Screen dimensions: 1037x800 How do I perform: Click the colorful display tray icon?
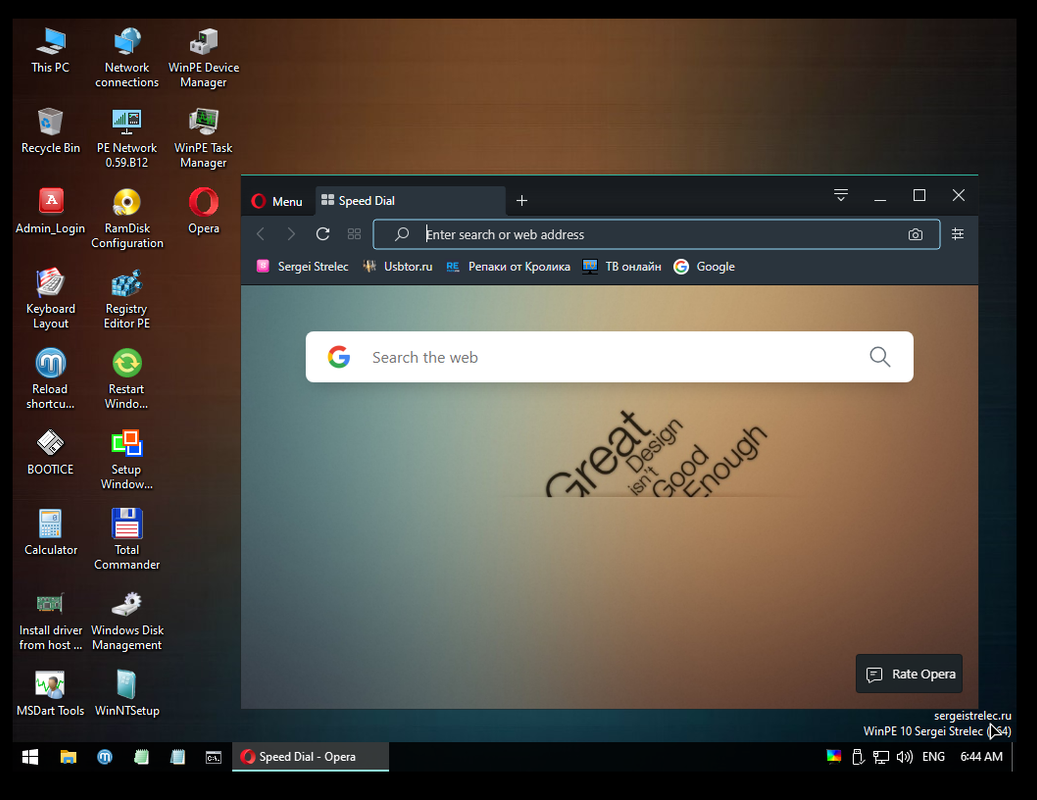833,756
